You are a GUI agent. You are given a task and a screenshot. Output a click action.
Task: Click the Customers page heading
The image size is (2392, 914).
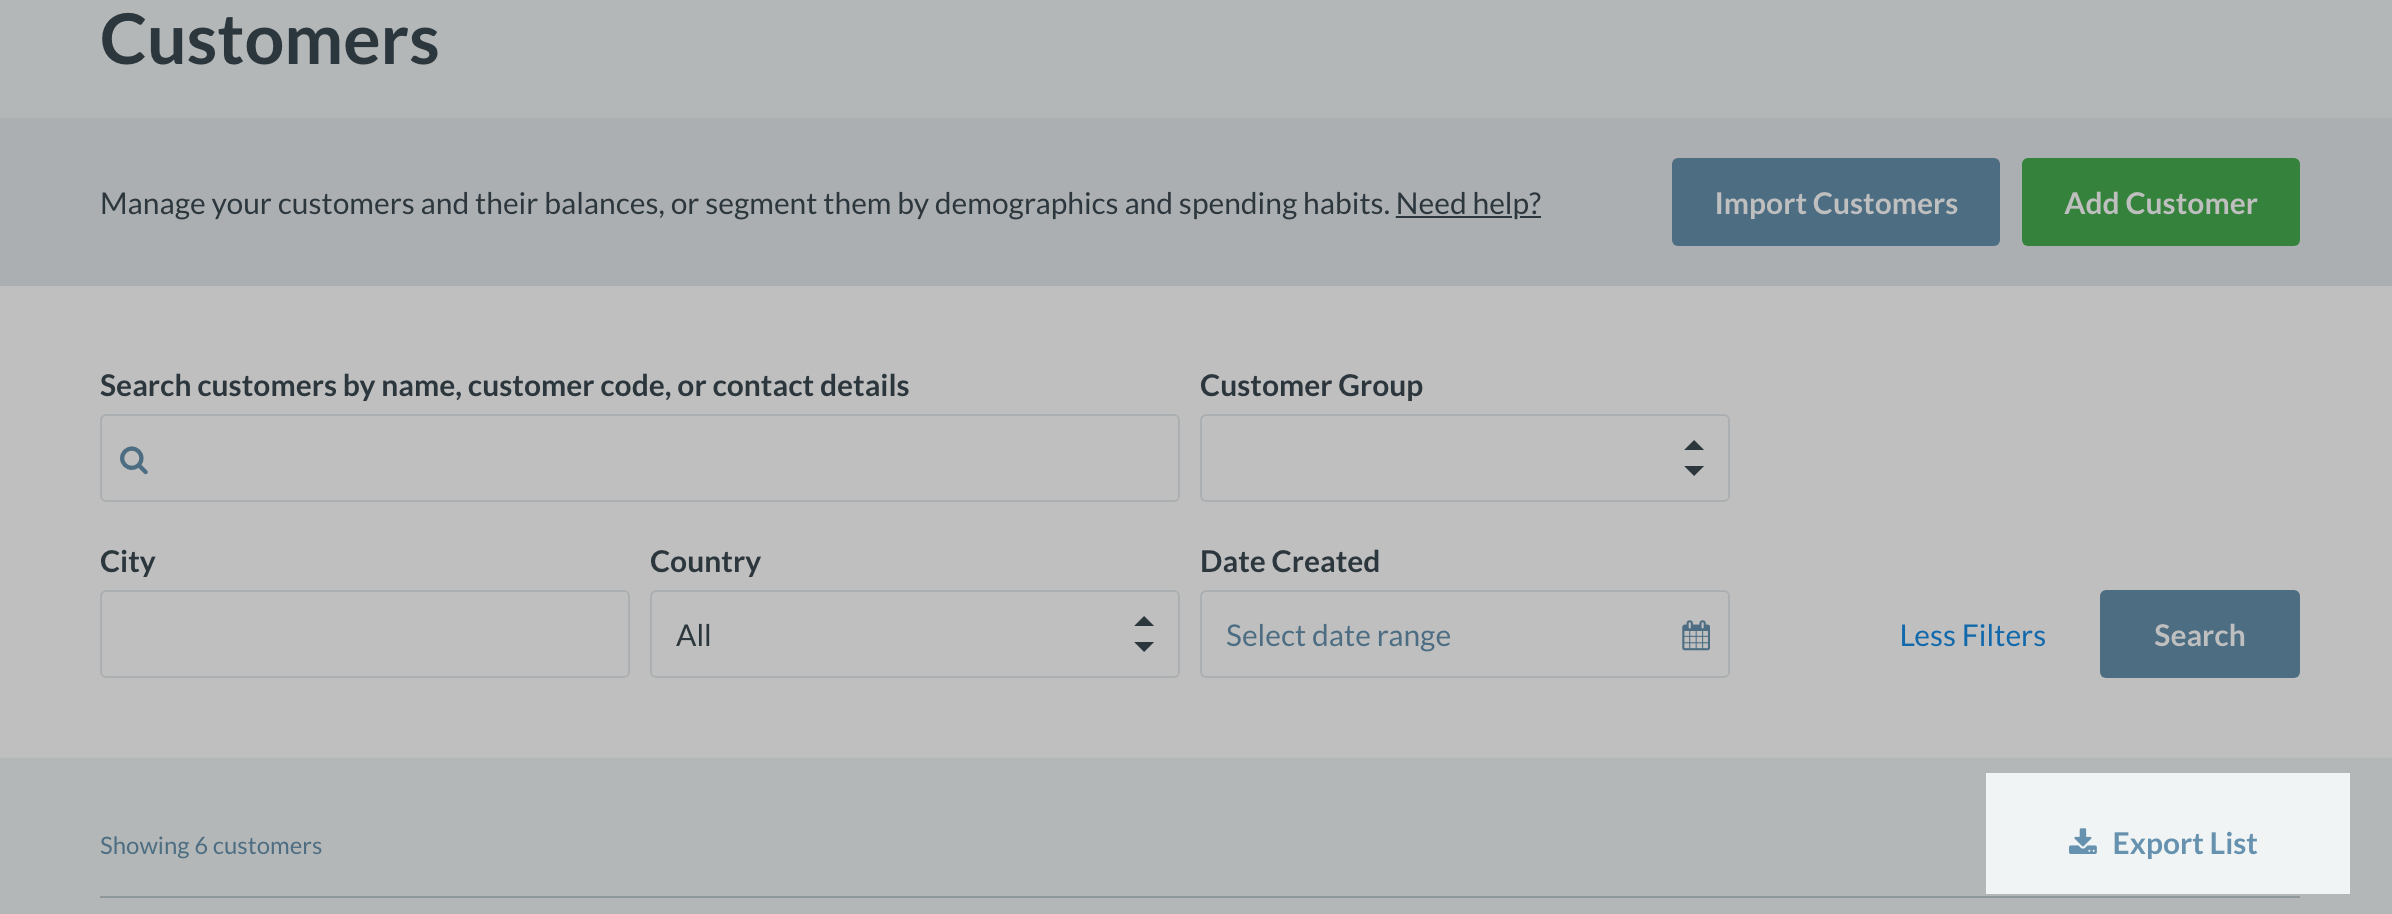269,40
